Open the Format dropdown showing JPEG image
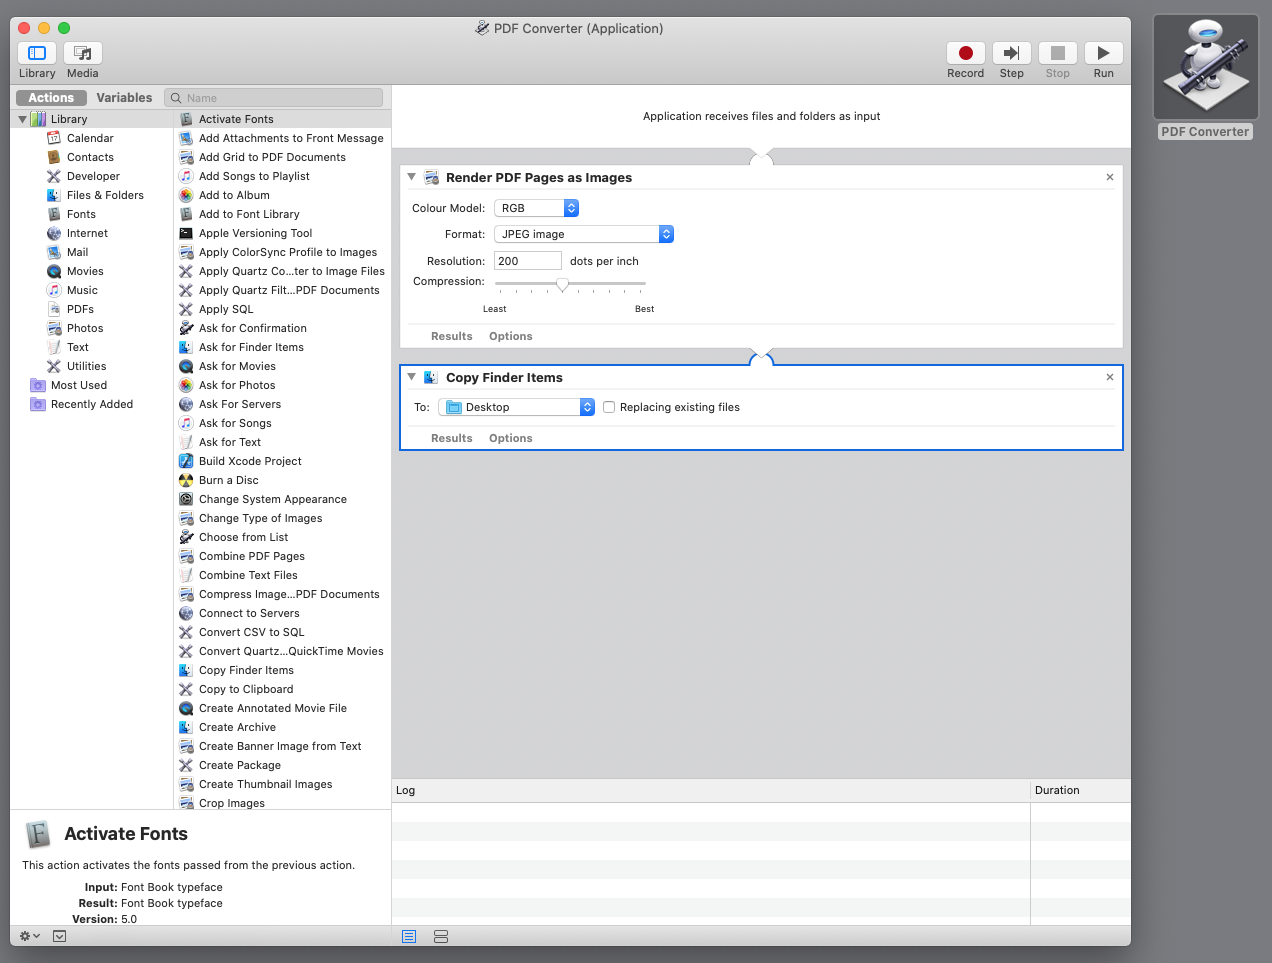Screen dimensions: 1272x963 583,232
